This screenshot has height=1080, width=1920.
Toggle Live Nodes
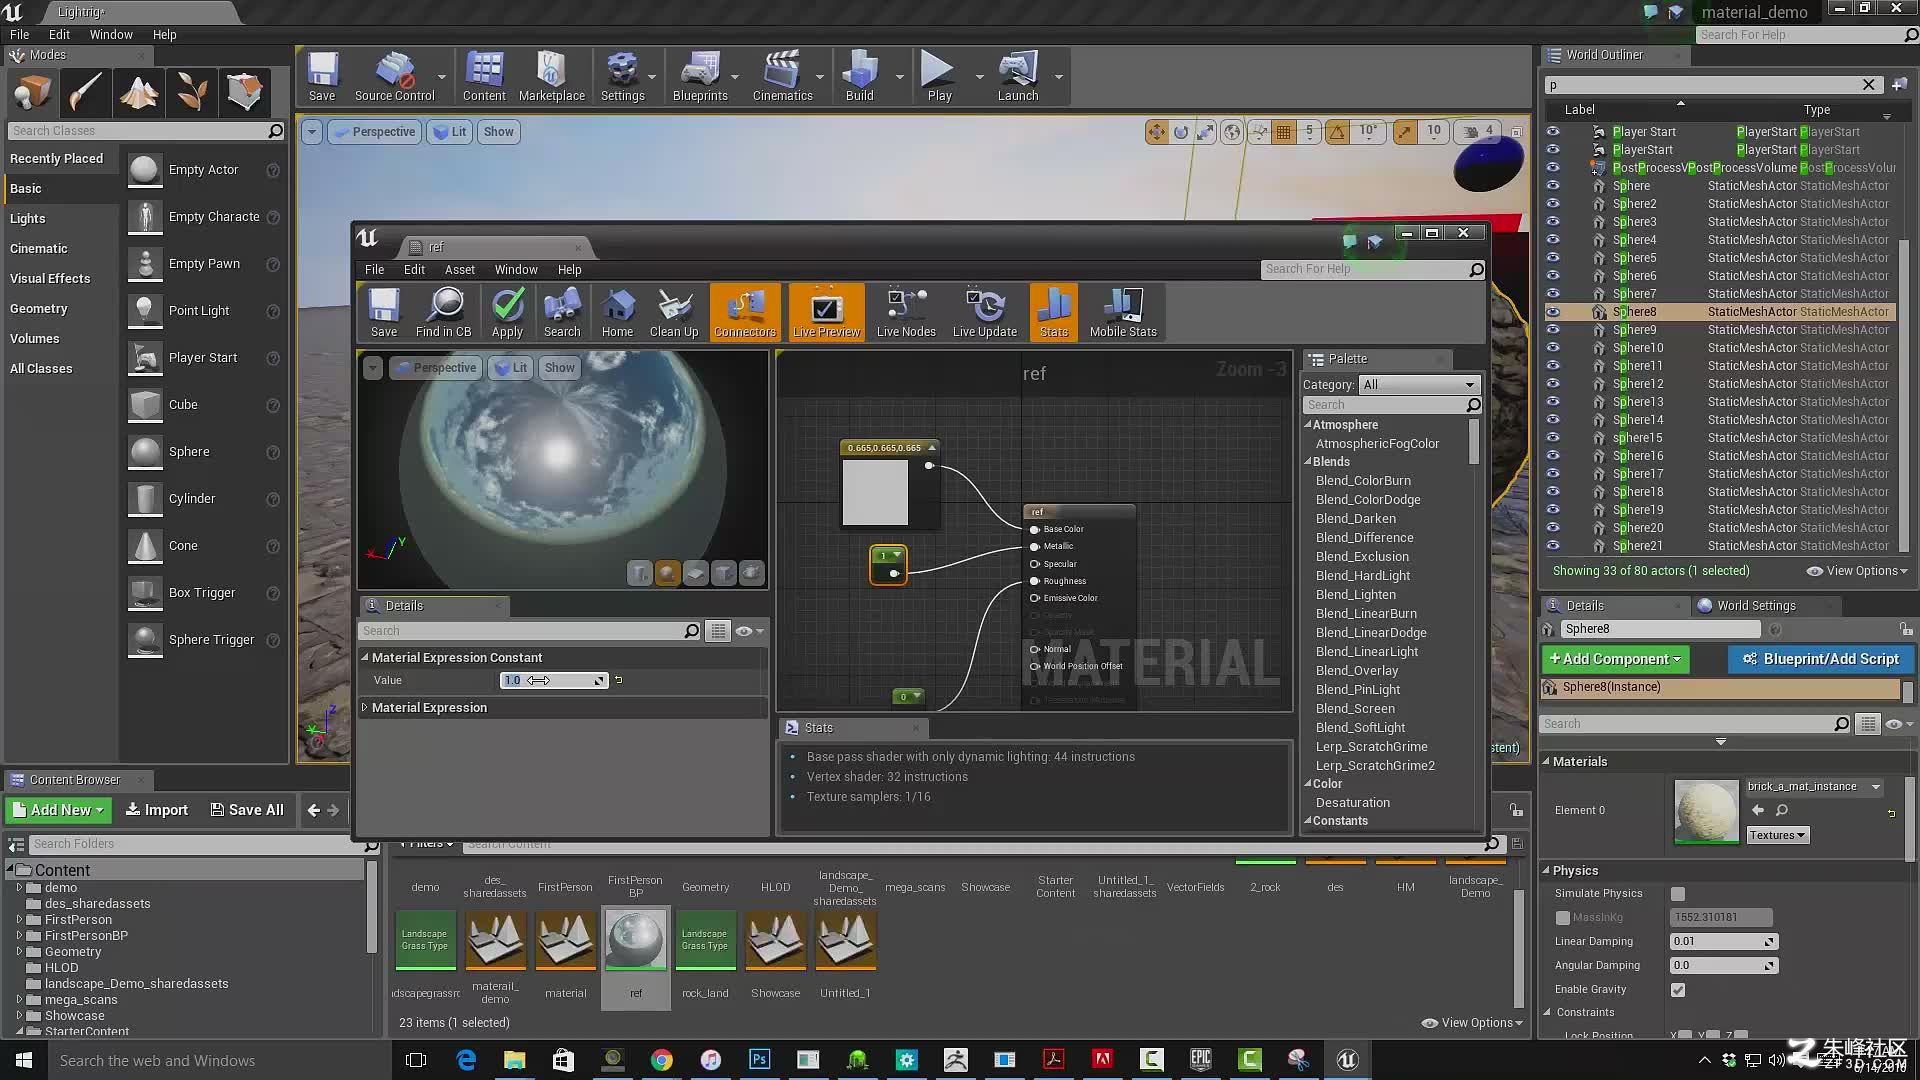click(x=906, y=313)
